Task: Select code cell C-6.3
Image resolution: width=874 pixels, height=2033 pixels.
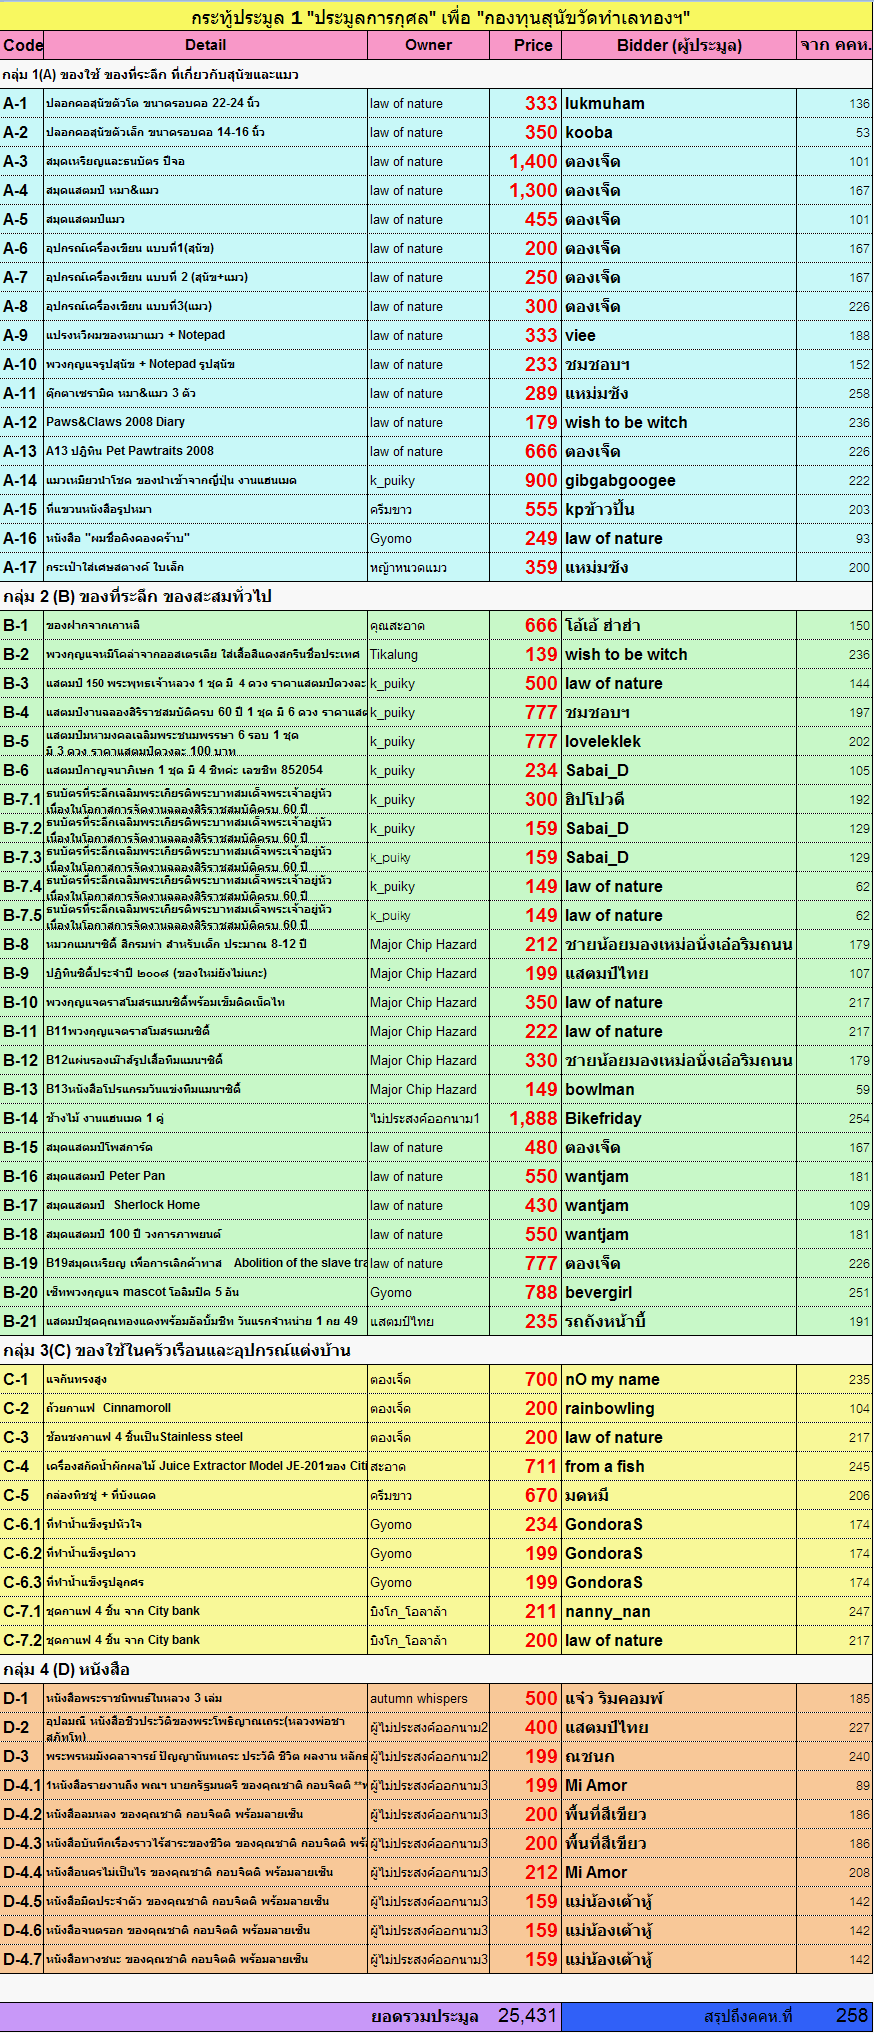Action: 22,1583
